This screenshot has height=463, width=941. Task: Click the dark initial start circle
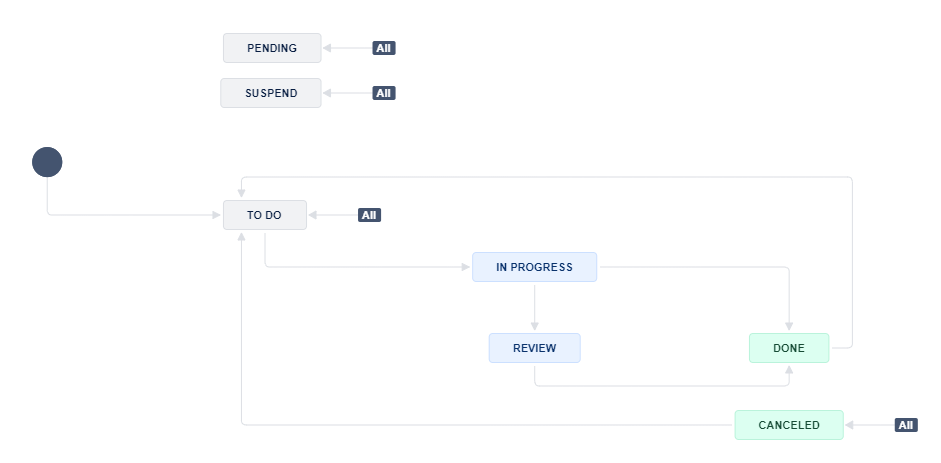47,162
